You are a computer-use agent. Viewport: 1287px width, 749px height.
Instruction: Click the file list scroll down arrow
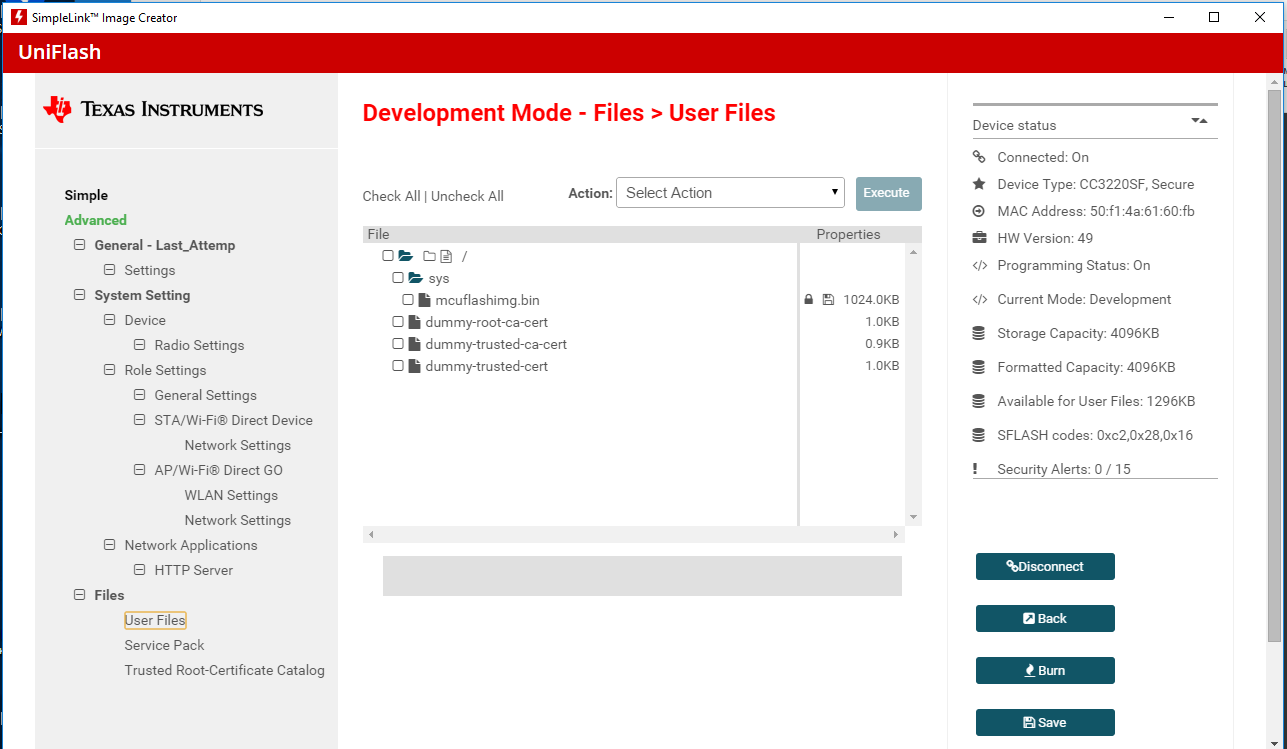[x=912, y=517]
